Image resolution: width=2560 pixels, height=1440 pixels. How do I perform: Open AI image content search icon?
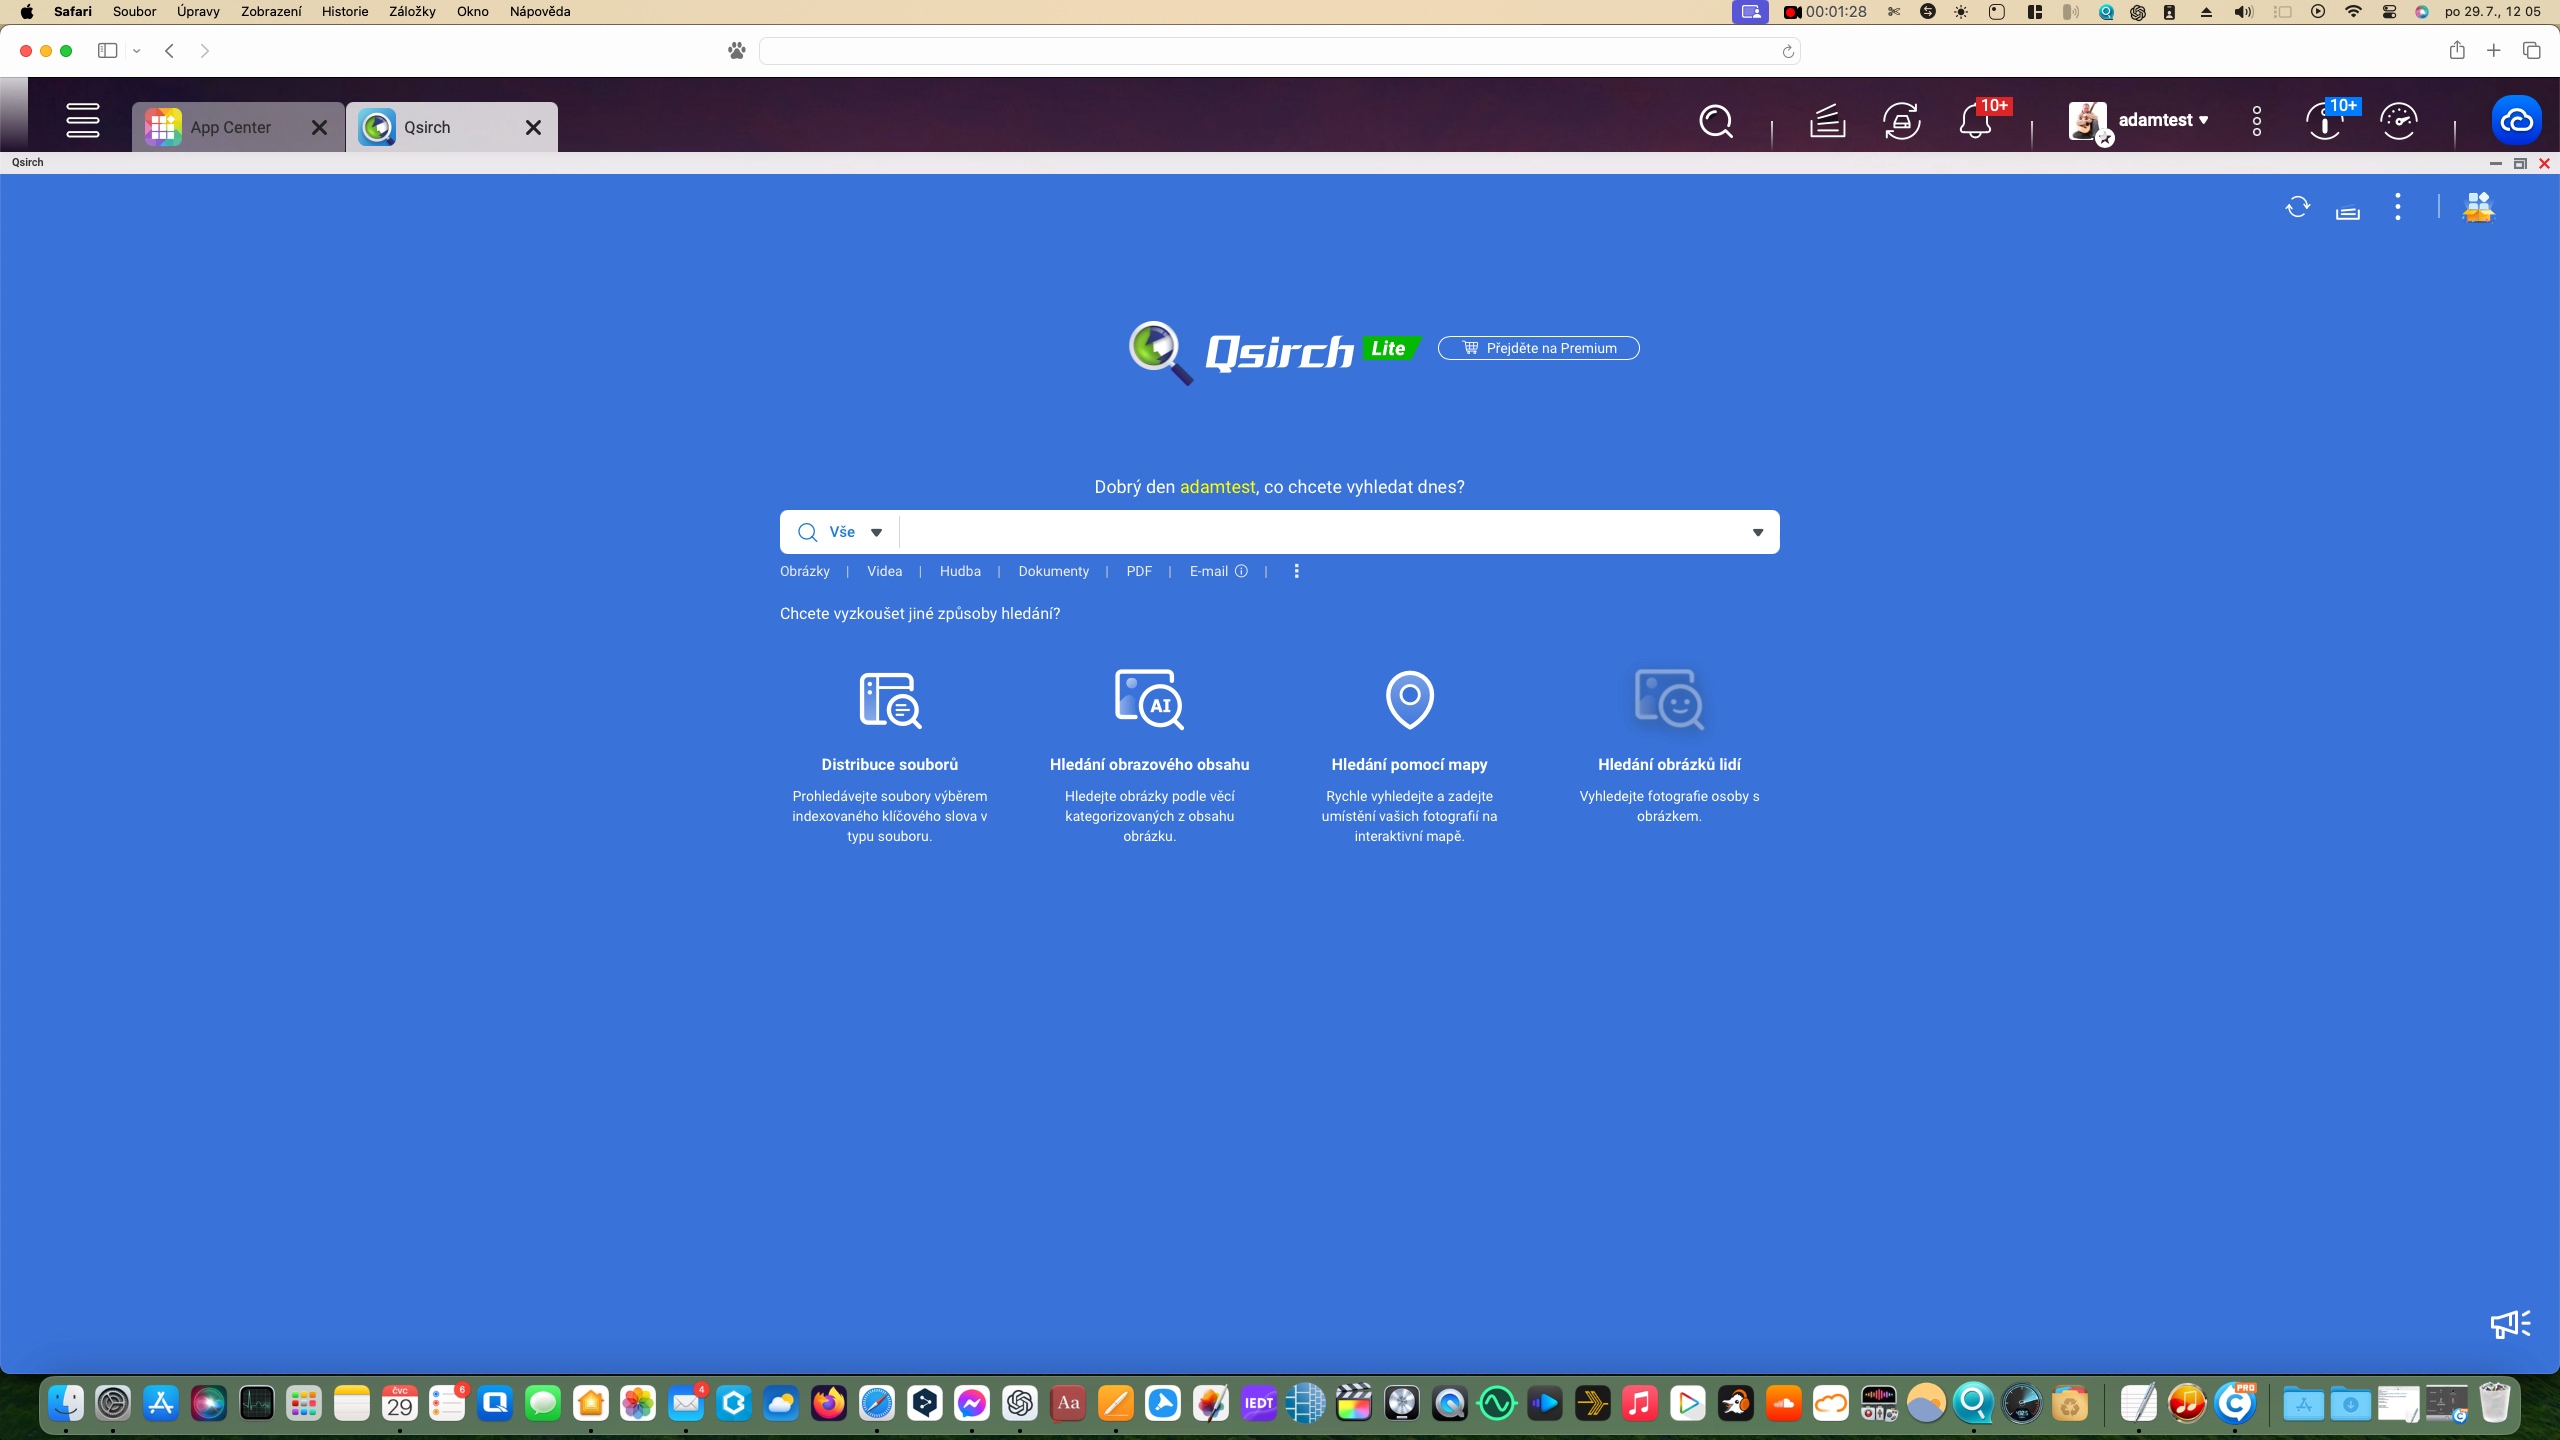tap(1149, 699)
